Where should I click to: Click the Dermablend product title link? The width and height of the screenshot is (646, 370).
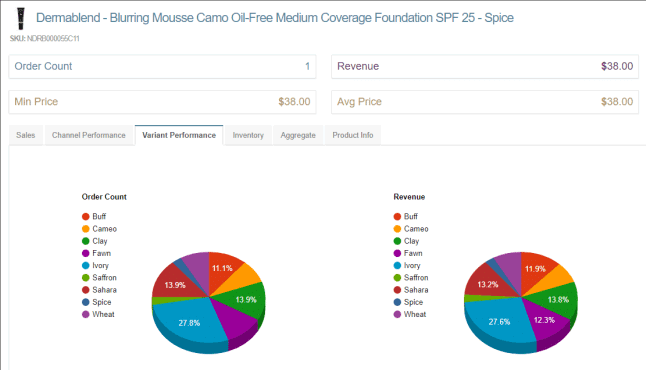pos(275,18)
